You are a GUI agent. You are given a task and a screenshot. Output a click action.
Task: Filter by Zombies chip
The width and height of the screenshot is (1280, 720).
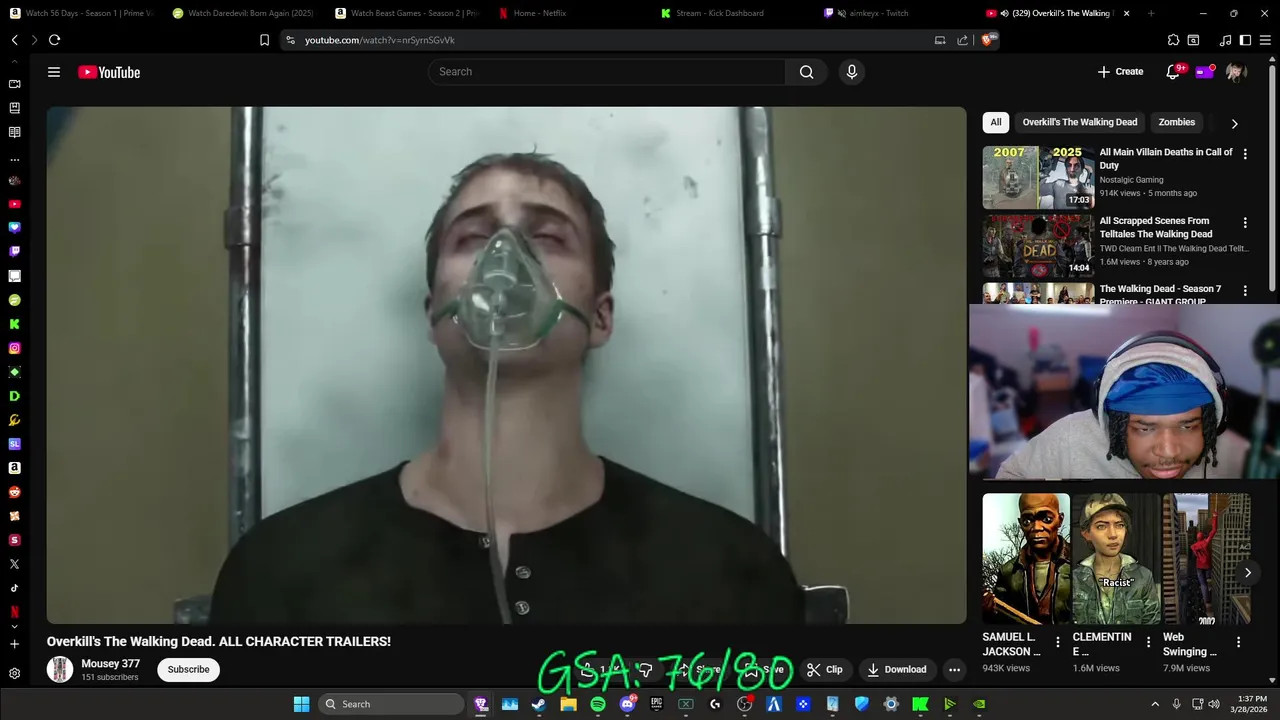(1176, 122)
